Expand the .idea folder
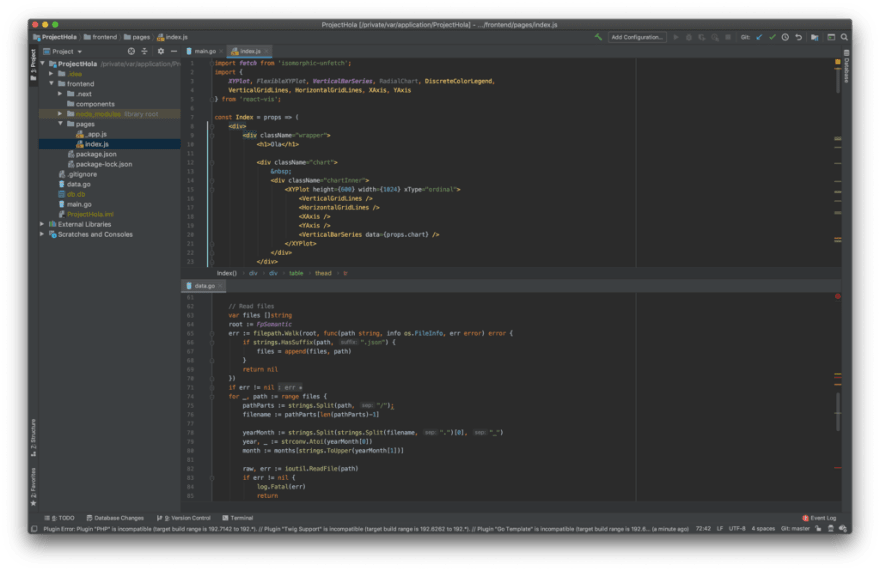Viewport: 880px width, 571px height. click(x=51, y=74)
